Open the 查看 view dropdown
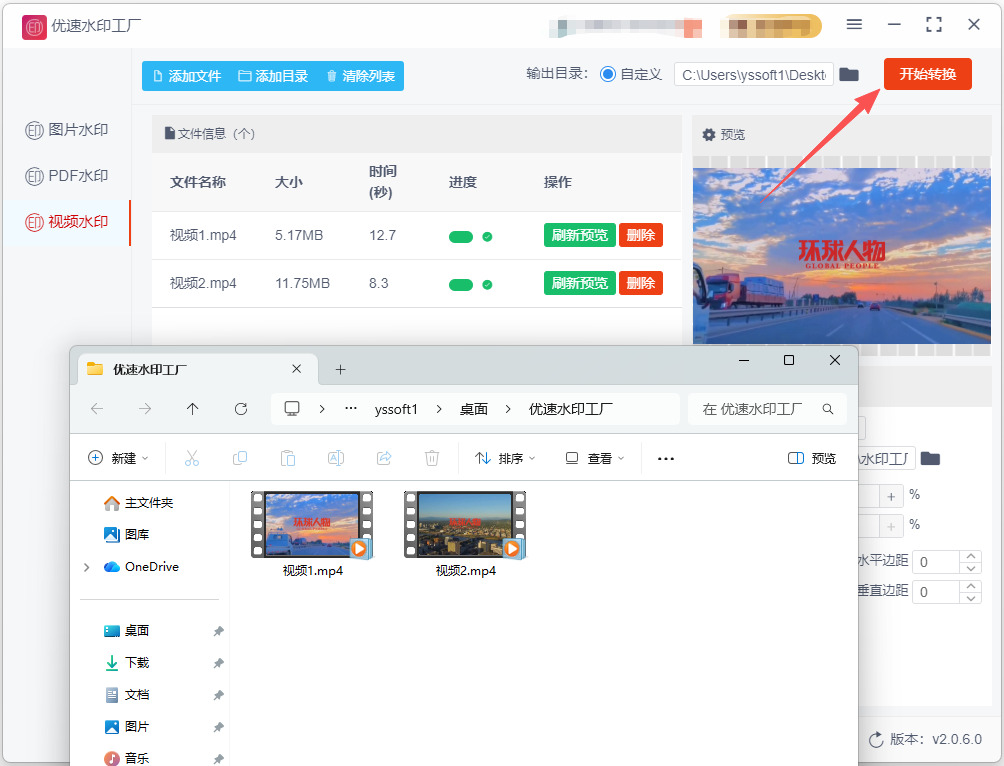This screenshot has width=1004, height=766. coord(594,458)
